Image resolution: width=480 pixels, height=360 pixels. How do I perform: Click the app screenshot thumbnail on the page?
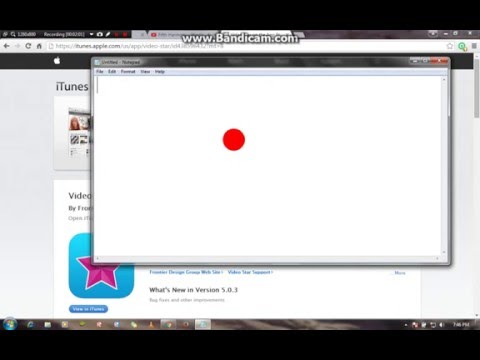[79, 132]
